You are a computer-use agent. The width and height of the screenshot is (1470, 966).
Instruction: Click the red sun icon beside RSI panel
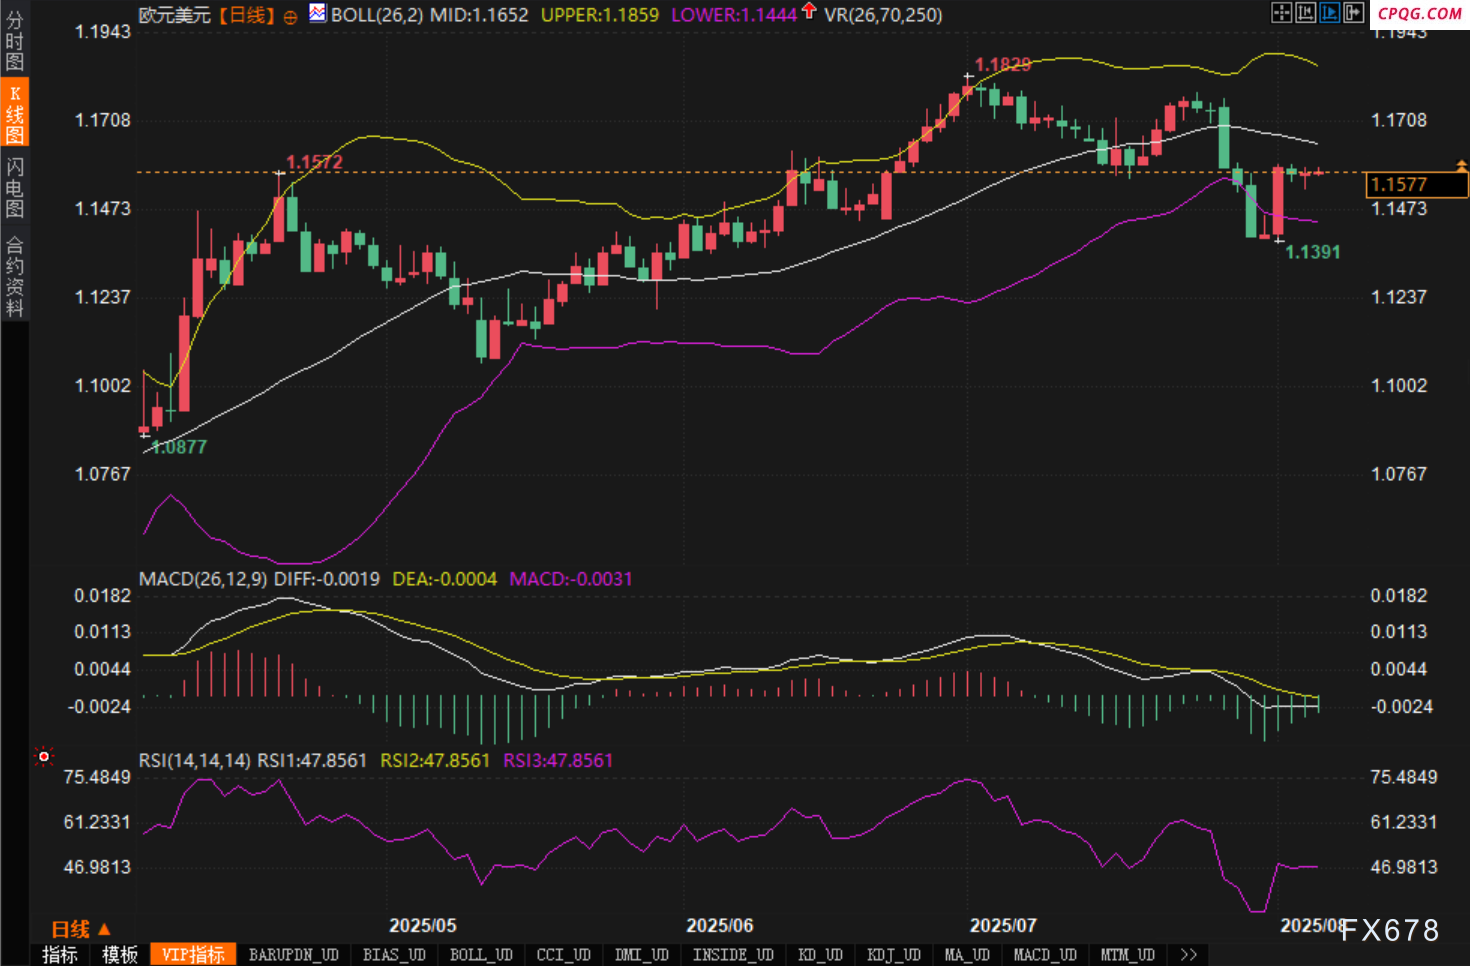coord(43,757)
